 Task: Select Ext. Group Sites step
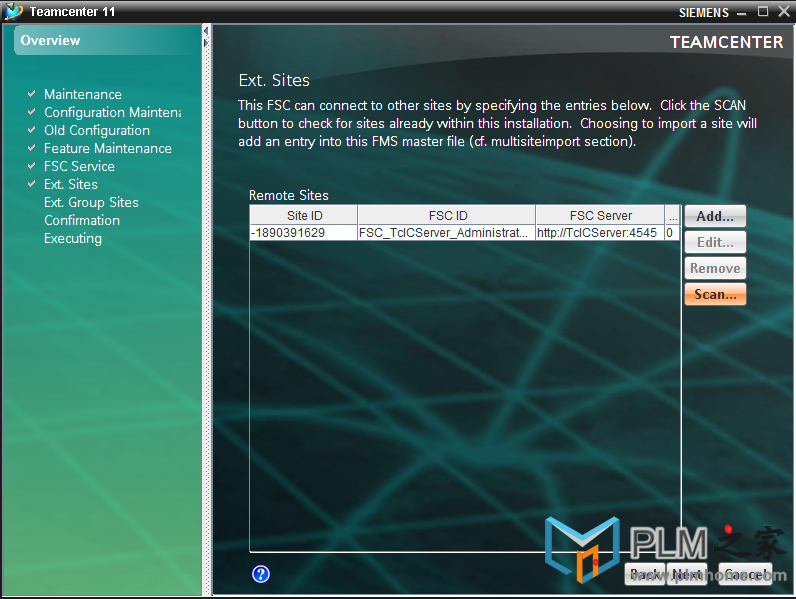click(x=91, y=203)
